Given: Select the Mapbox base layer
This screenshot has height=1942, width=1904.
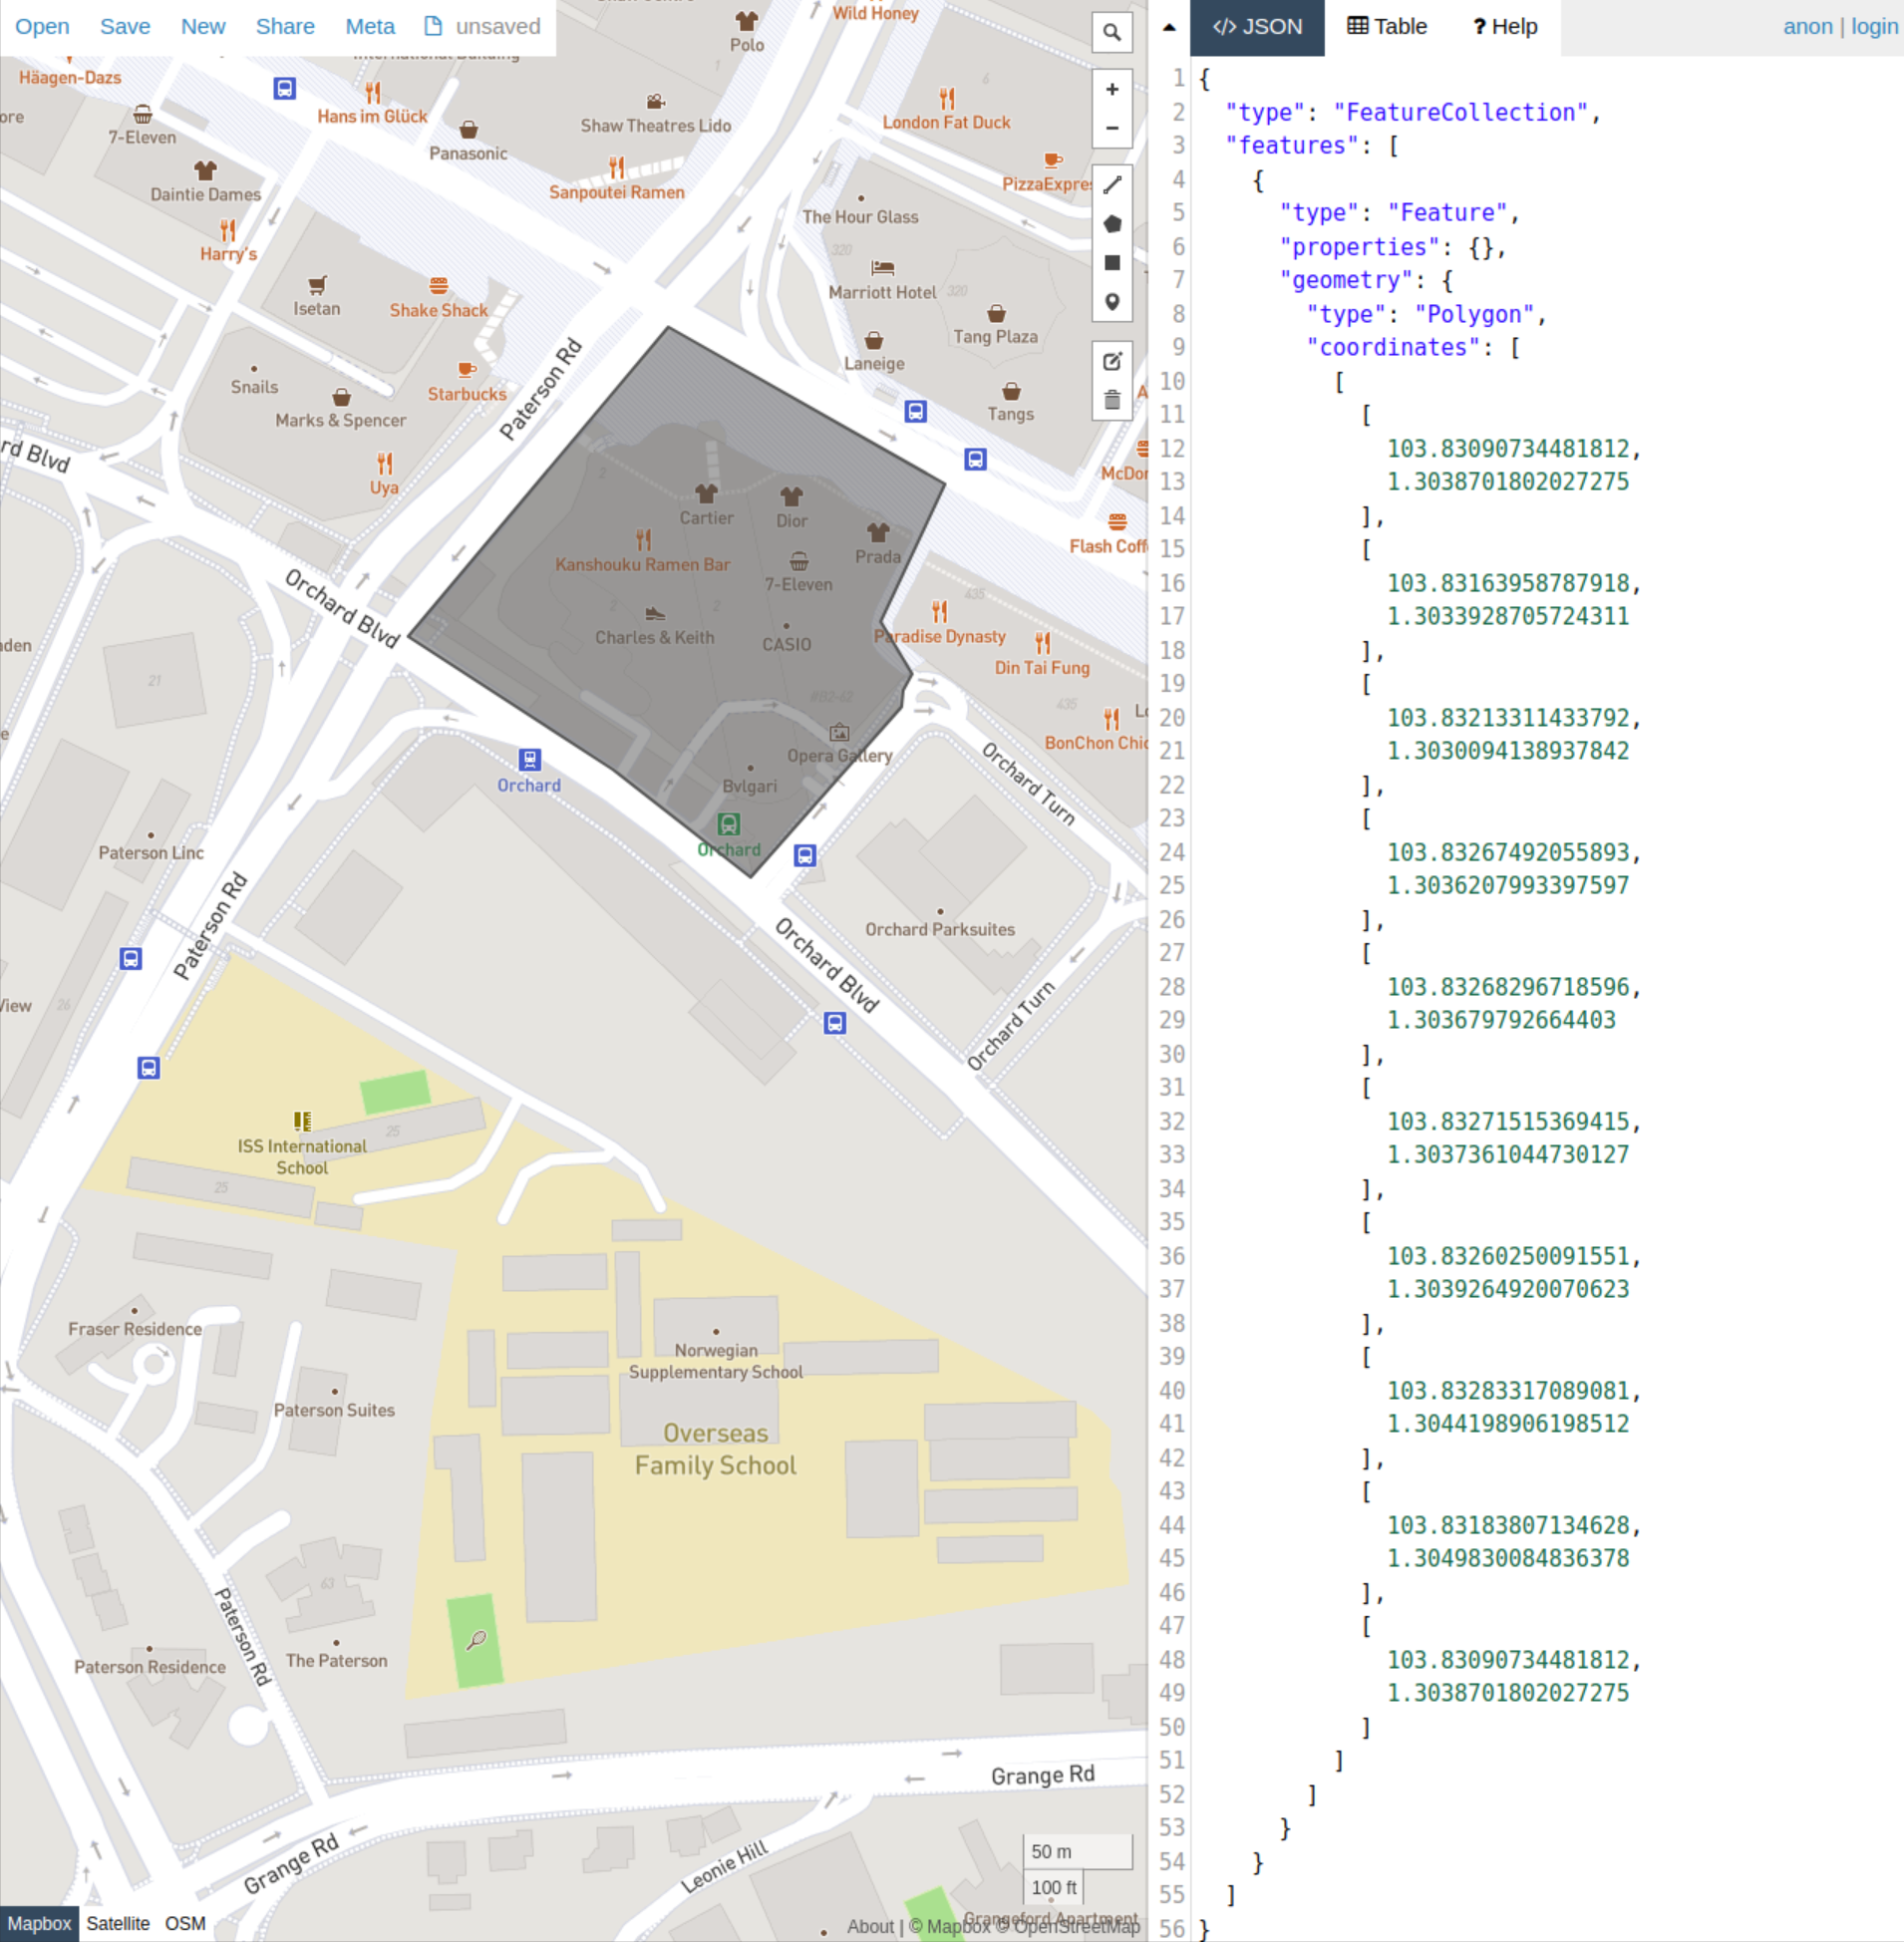Looking at the screenshot, I should 39,1923.
